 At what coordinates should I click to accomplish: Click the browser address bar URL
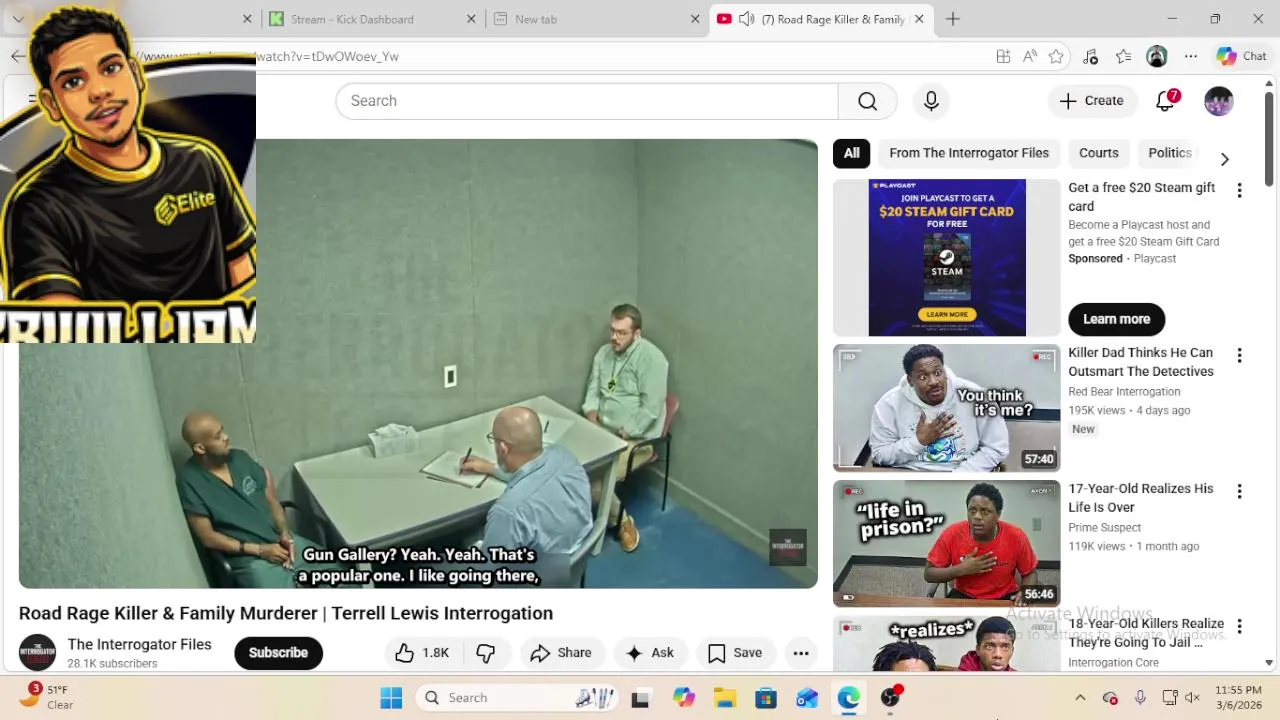click(x=327, y=57)
